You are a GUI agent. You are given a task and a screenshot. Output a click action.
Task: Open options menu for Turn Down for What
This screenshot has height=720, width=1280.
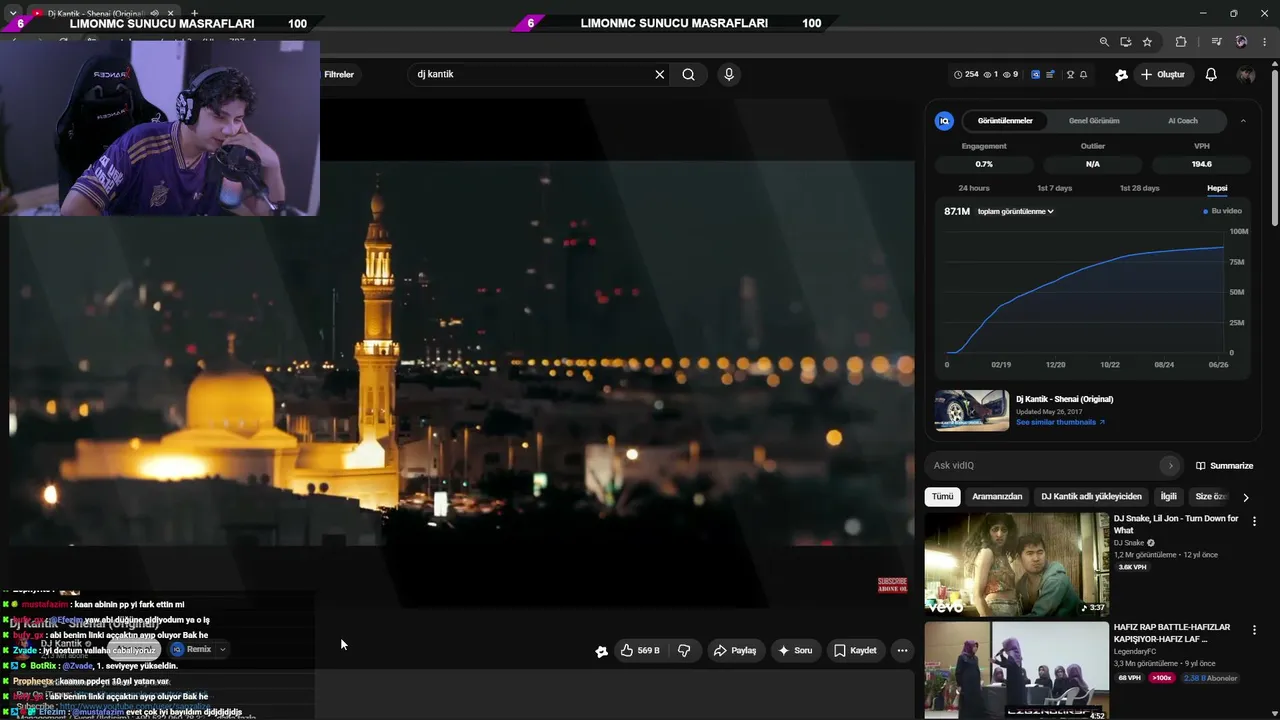(x=1254, y=521)
